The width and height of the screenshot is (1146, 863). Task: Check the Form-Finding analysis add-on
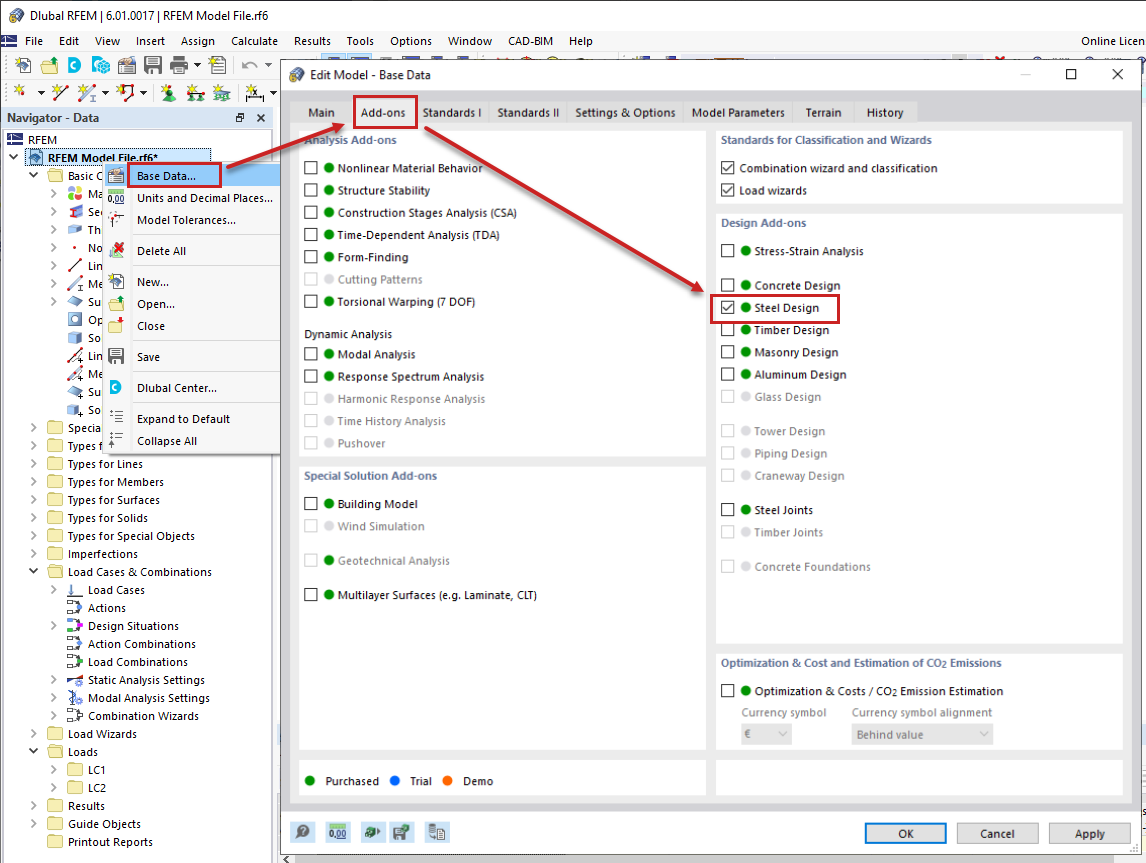pos(310,256)
